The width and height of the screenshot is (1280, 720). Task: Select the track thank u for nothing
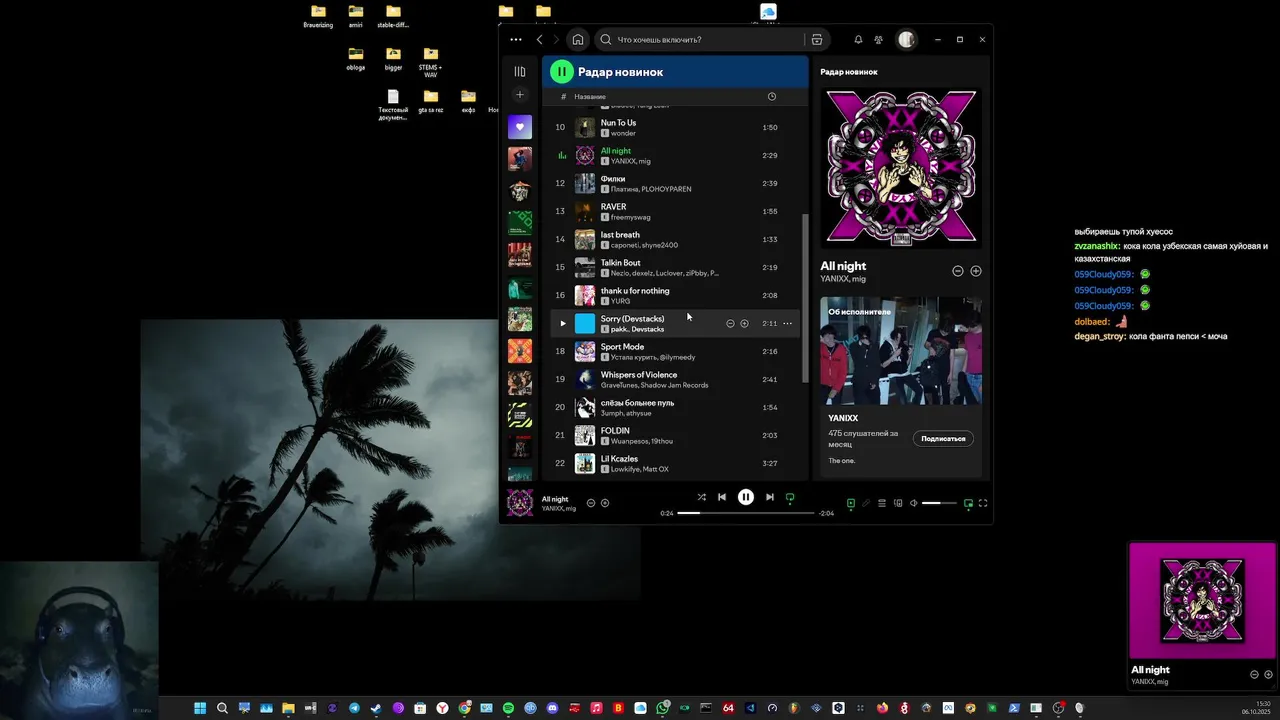tap(675, 295)
